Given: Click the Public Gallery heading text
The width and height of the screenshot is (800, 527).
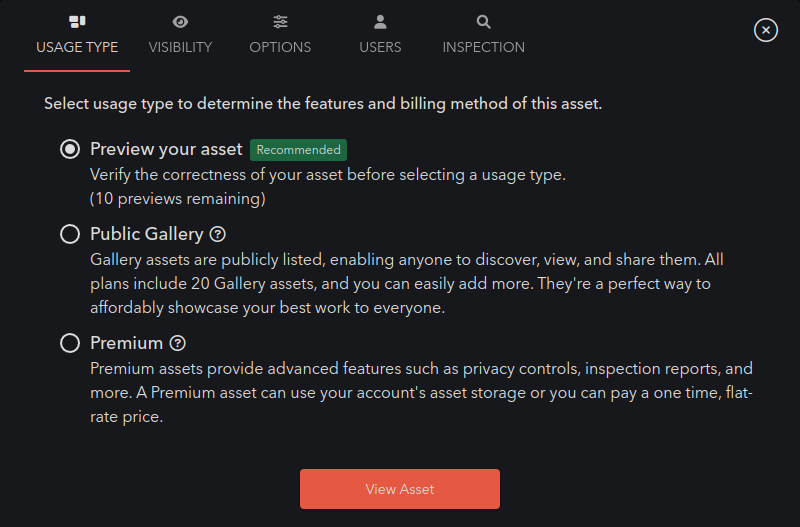Looking at the screenshot, I should pos(147,234).
